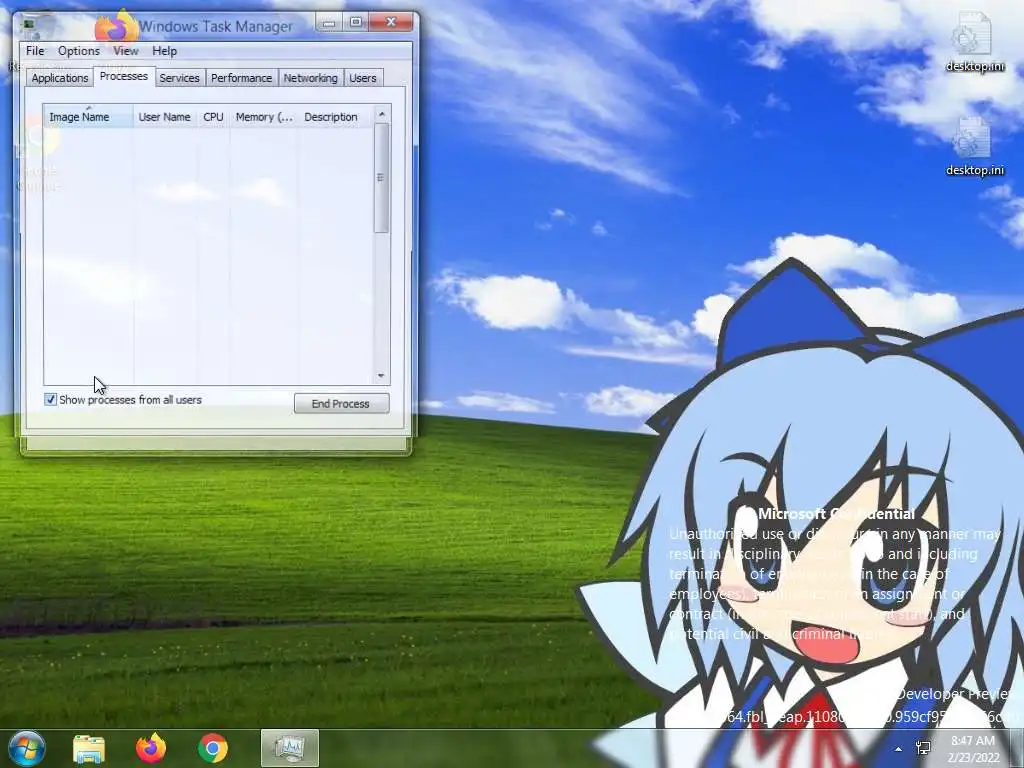
Task: Open Windows Explorer from taskbar
Action: point(89,748)
